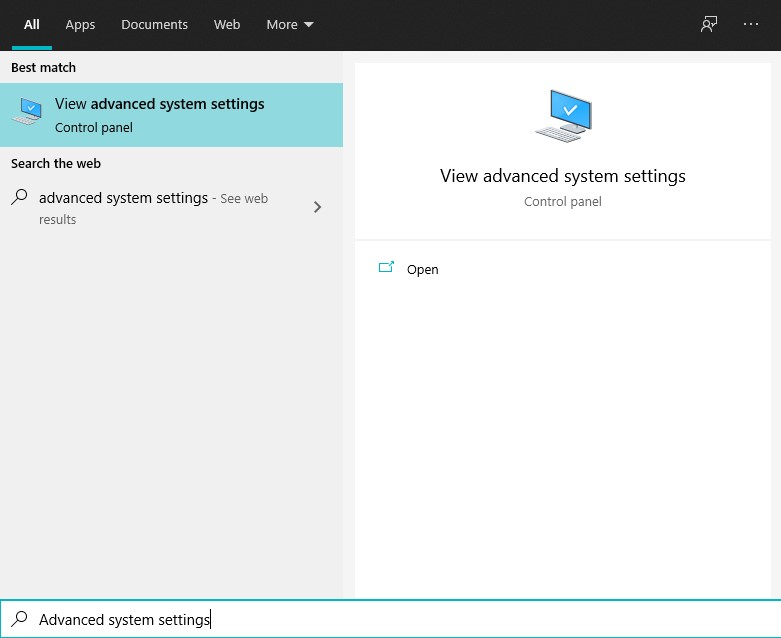Click the large computer icon in the preview pane

[563, 116]
